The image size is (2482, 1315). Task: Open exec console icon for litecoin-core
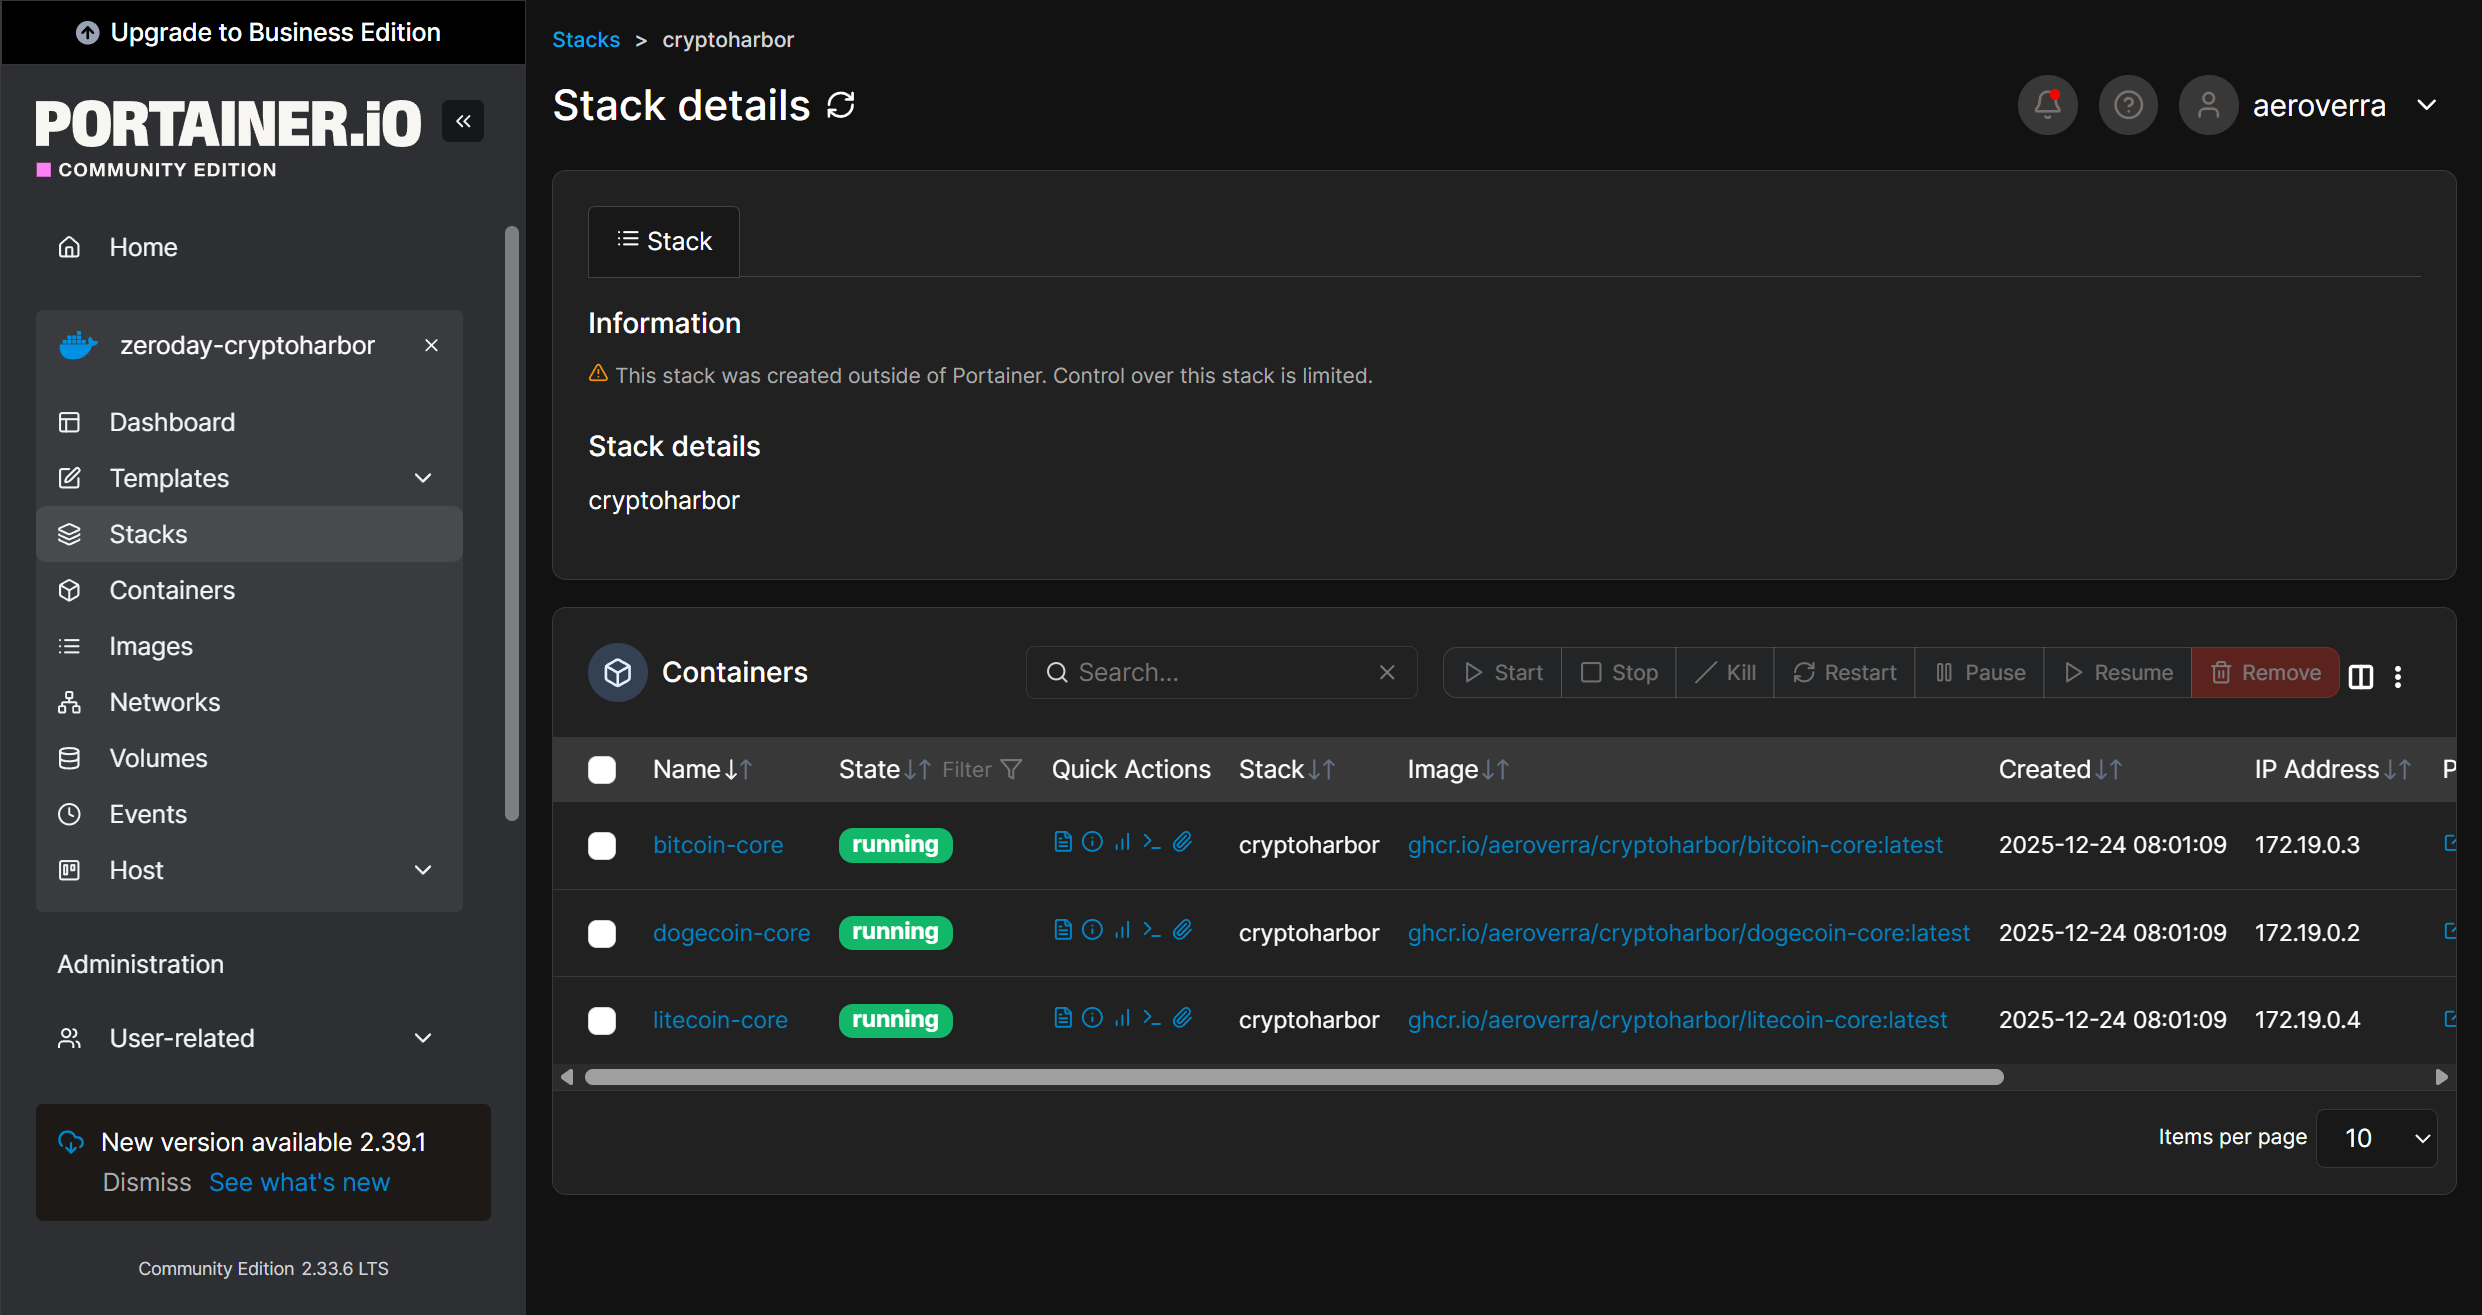click(x=1152, y=1018)
